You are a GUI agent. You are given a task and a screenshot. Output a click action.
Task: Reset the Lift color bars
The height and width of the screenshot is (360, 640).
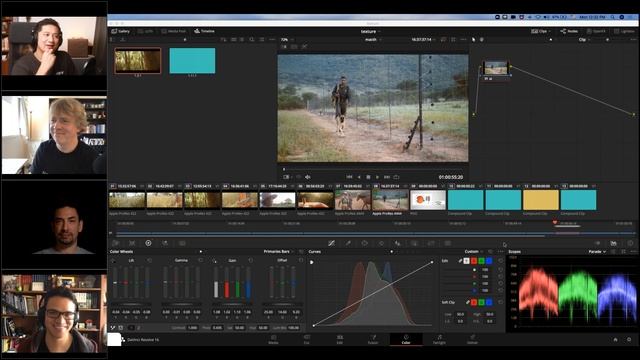[149, 260]
